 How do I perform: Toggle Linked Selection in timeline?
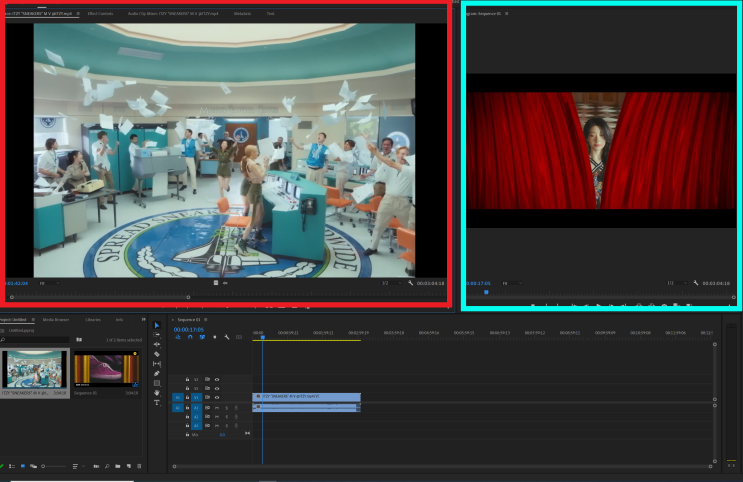(x=202, y=337)
